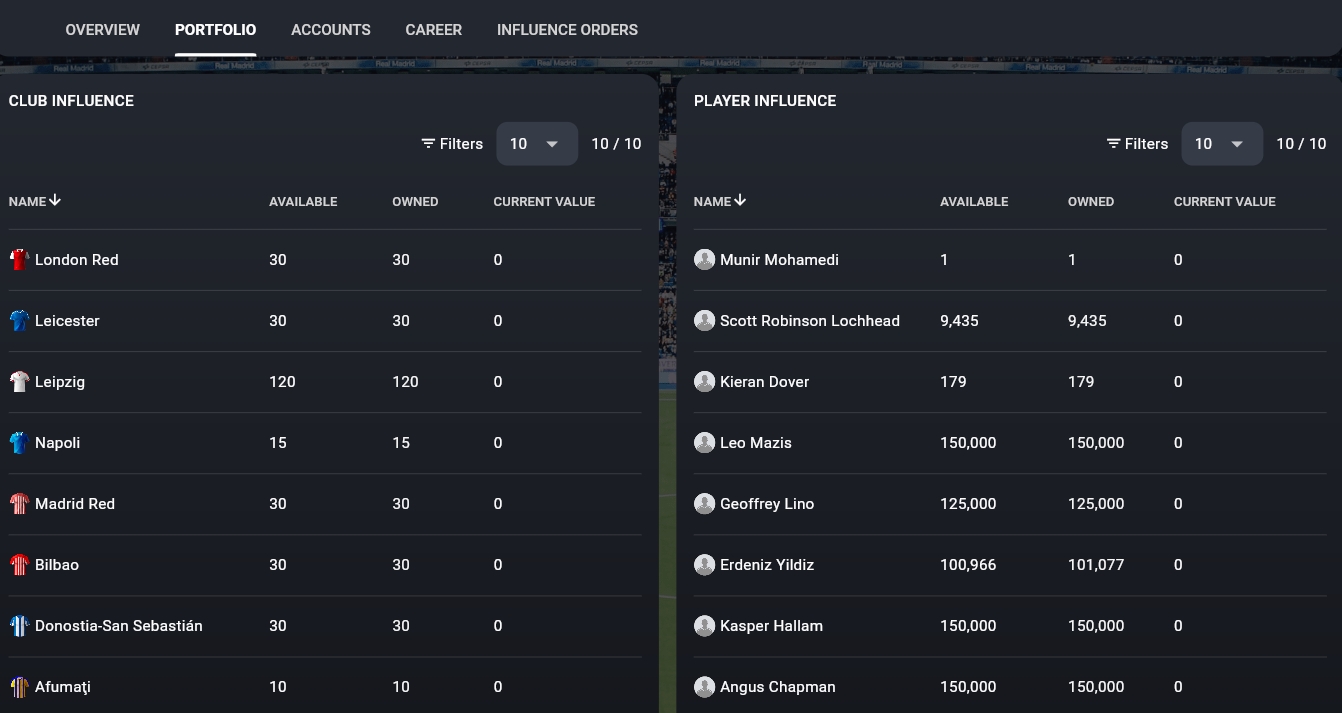Switch to the Overview tab
The width and height of the screenshot is (1342, 713).
point(103,30)
